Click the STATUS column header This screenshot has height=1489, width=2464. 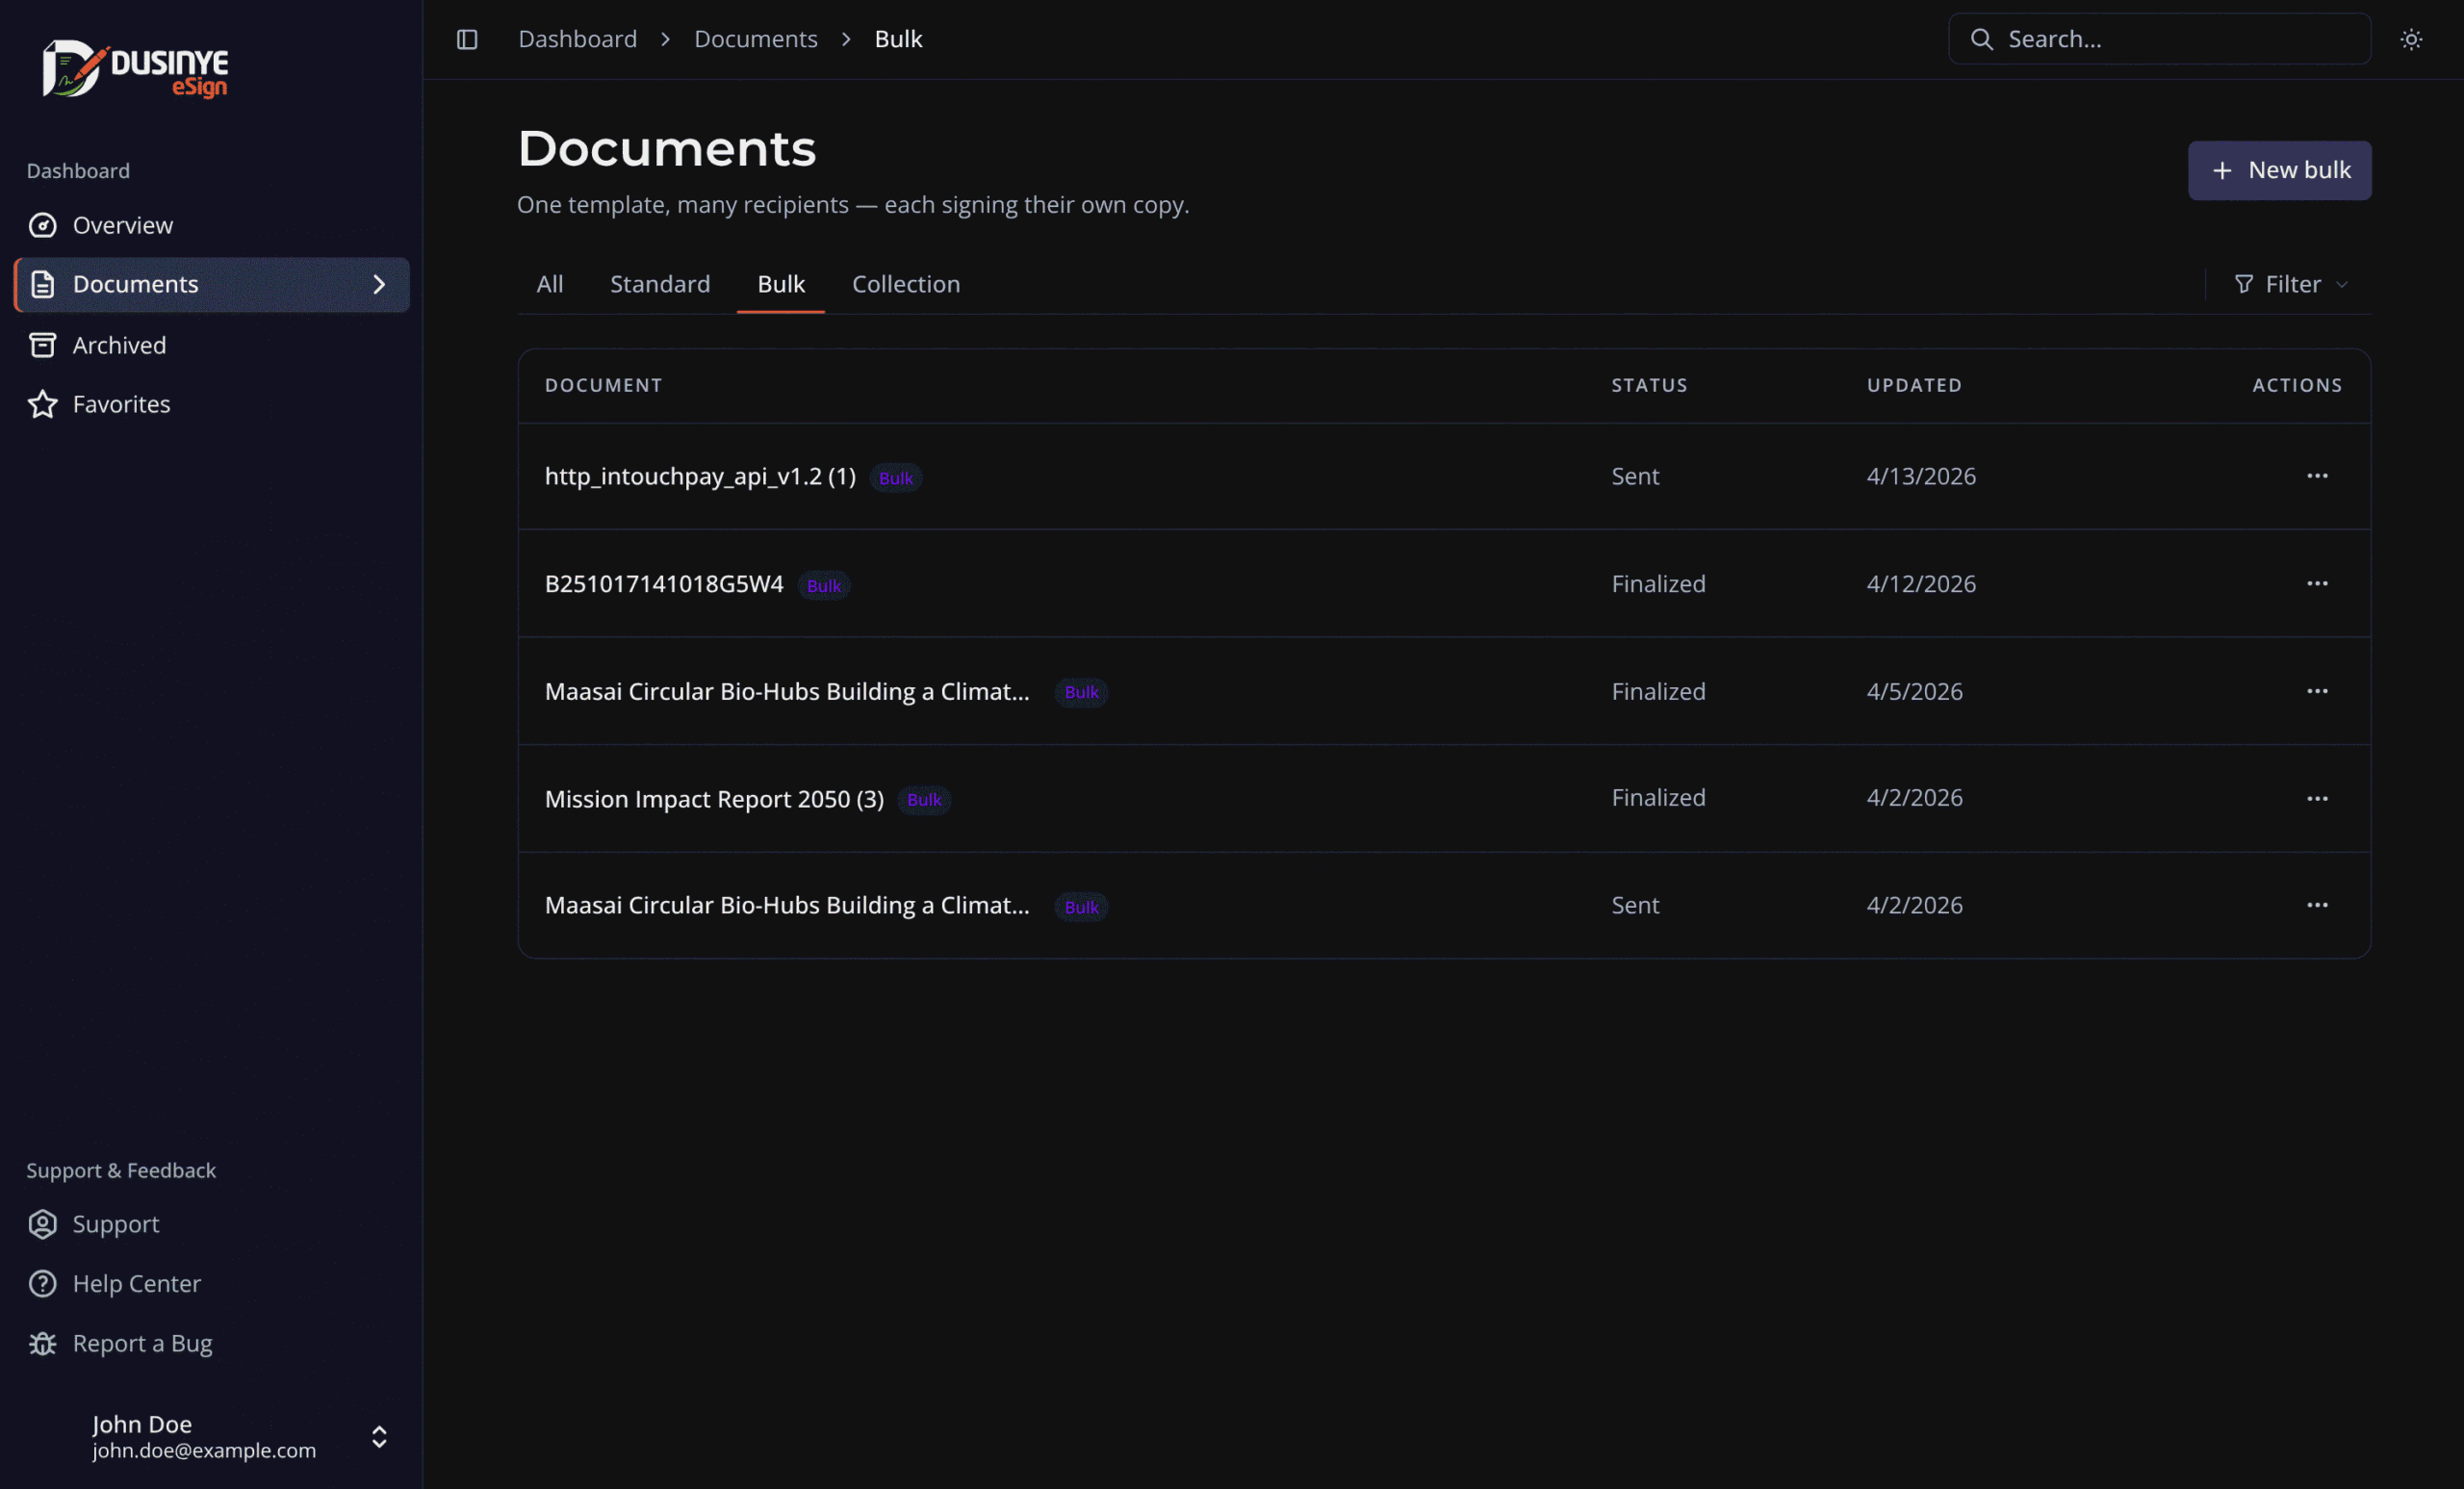pos(1649,385)
